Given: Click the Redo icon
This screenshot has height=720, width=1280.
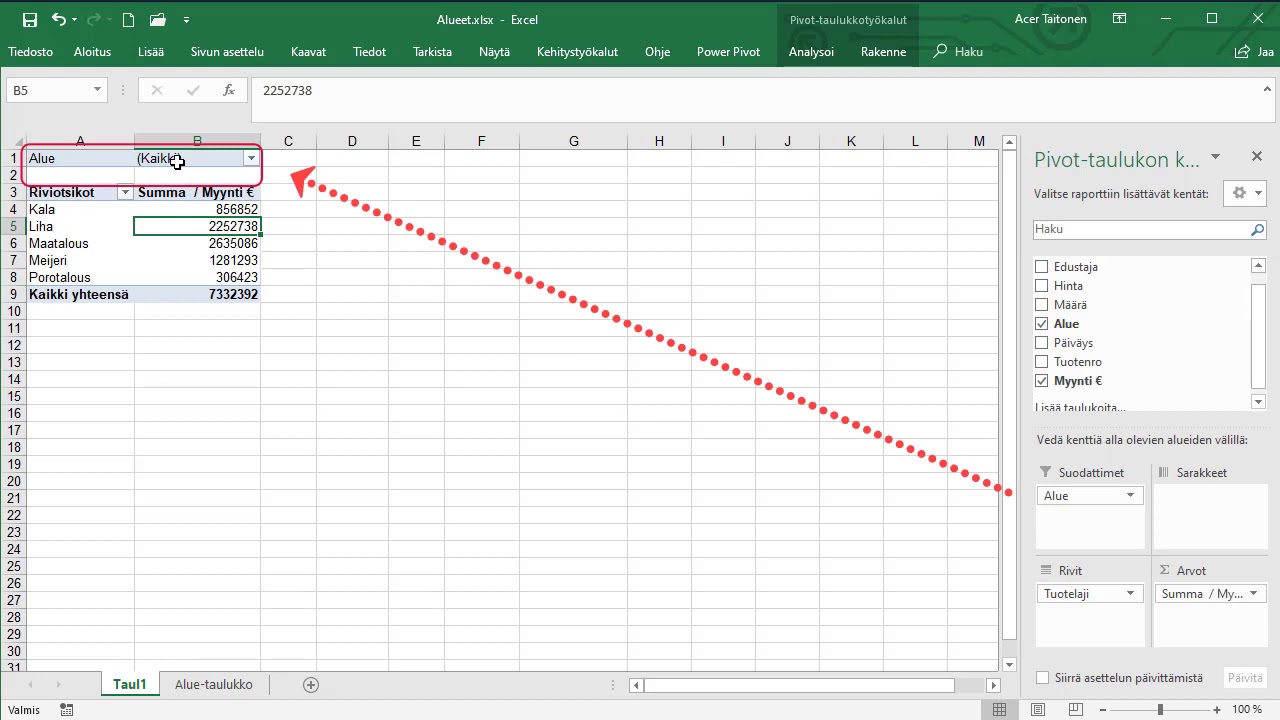Looking at the screenshot, I should 94,19.
